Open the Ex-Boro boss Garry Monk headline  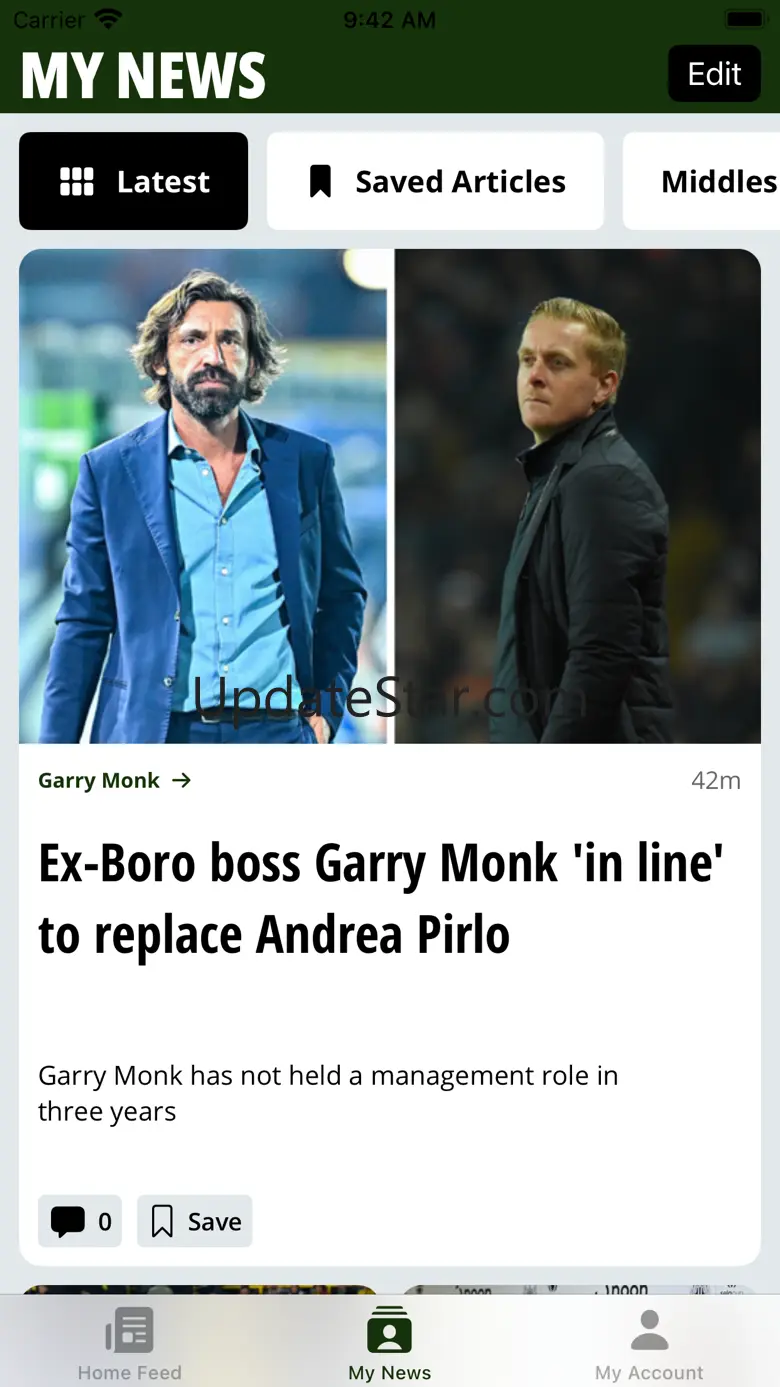(381, 898)
